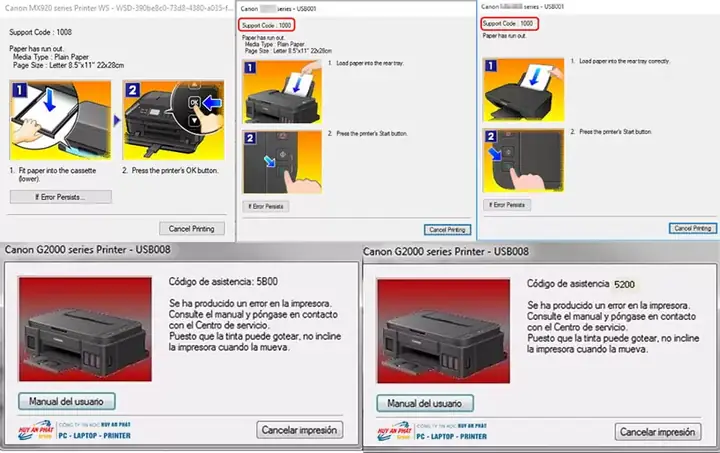Click If Error Persists in middle dialog
Image resolution: width=720 pixels, height=453 pixels.
[266, 207]
